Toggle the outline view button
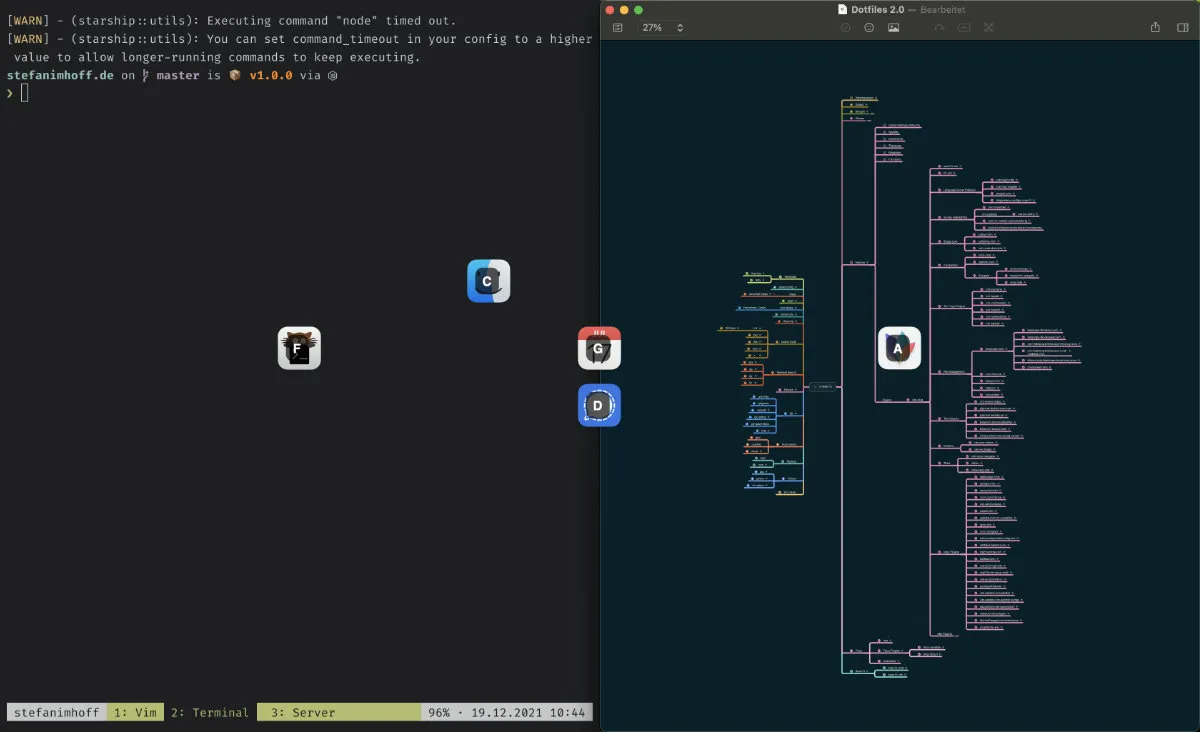The width and height of the screenshot is (1200, 732). coord(617,28)
